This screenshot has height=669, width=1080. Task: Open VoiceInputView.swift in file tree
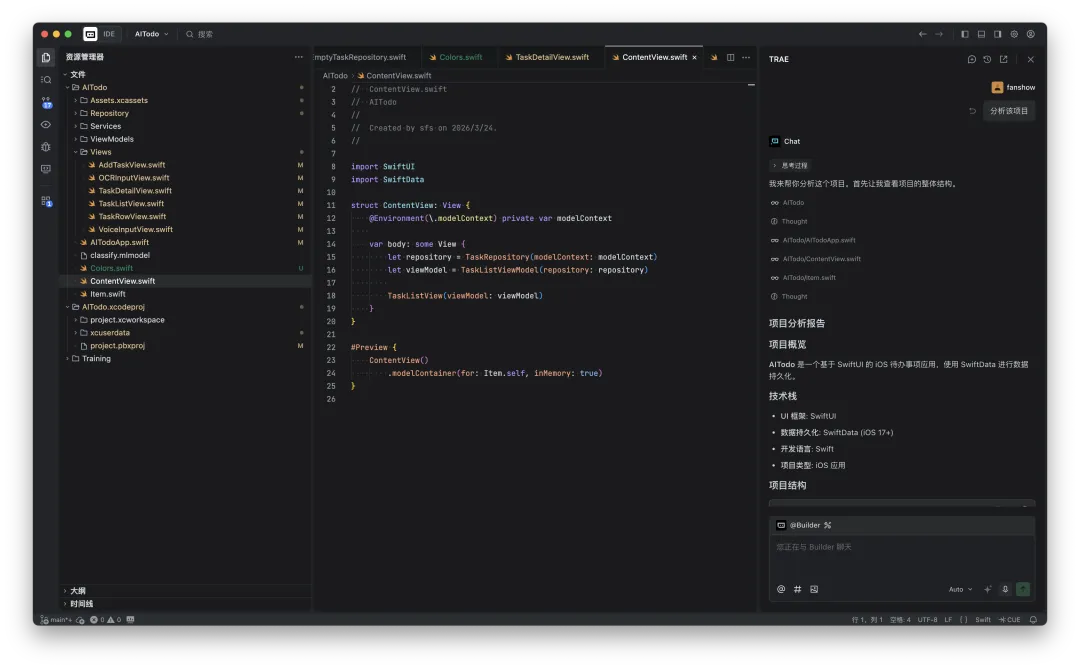tap(135, 229)
